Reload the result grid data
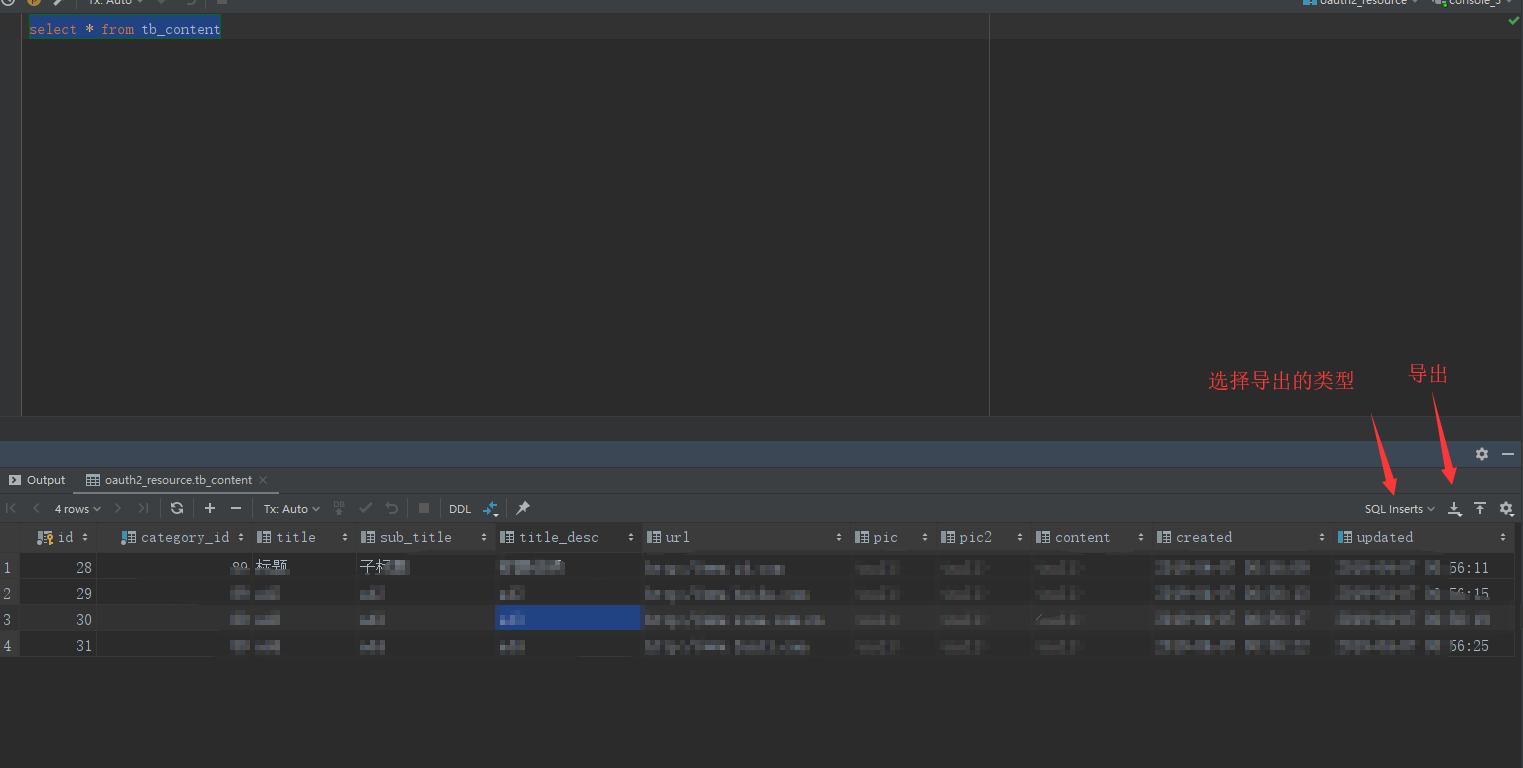This screenshot has height=768, width=1523. [x=177, y=509]
